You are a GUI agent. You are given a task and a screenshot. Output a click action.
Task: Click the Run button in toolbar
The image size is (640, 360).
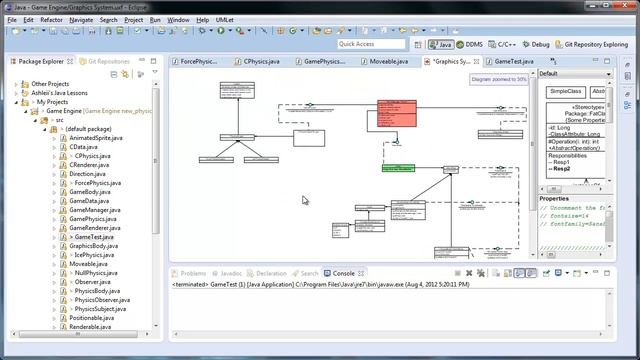[x=221, y=31]
